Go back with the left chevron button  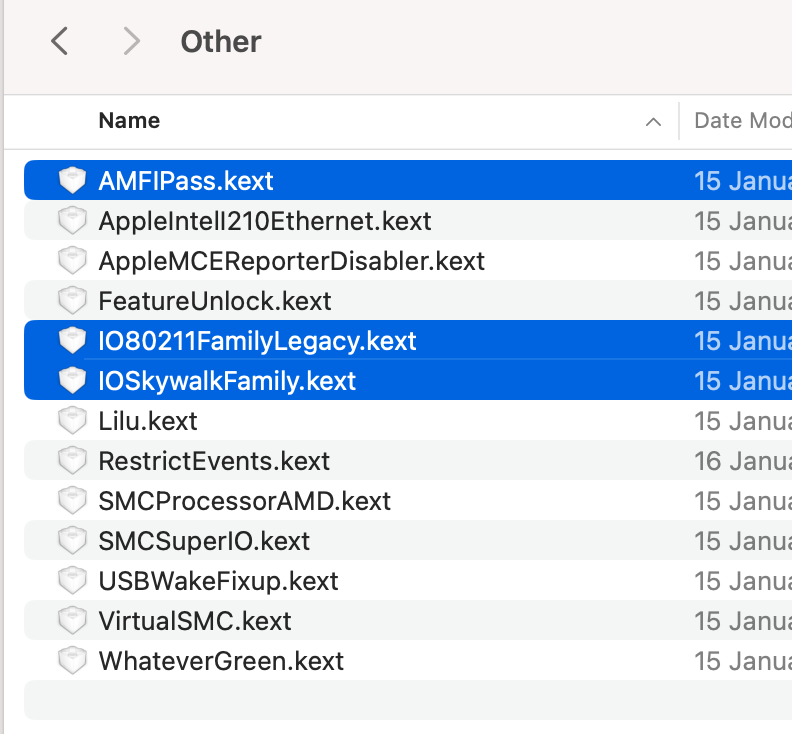coord(60,41)
